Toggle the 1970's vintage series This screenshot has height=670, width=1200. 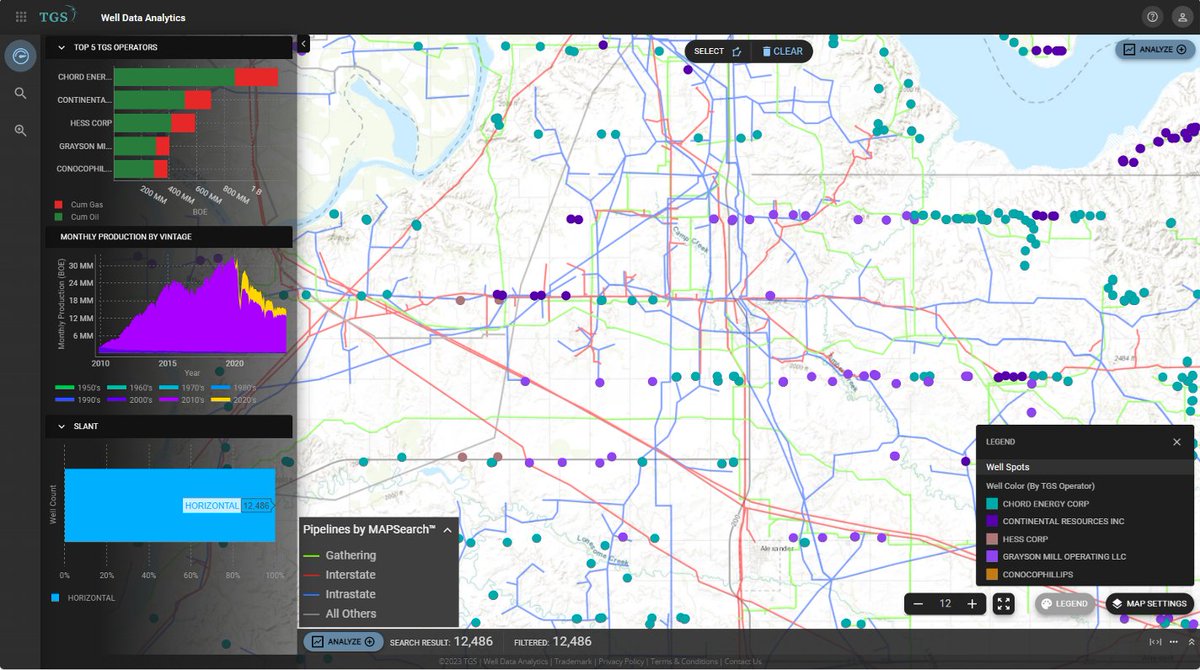coord(181,387)
